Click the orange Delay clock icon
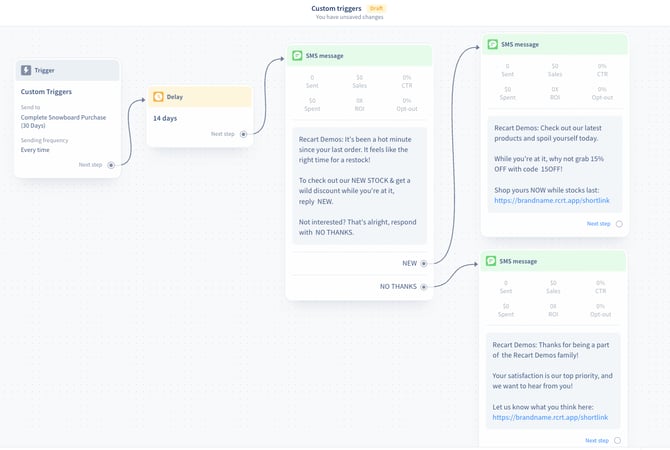Image resolution: width=670 pixels, height=450 pixels. tap(158, 97)
